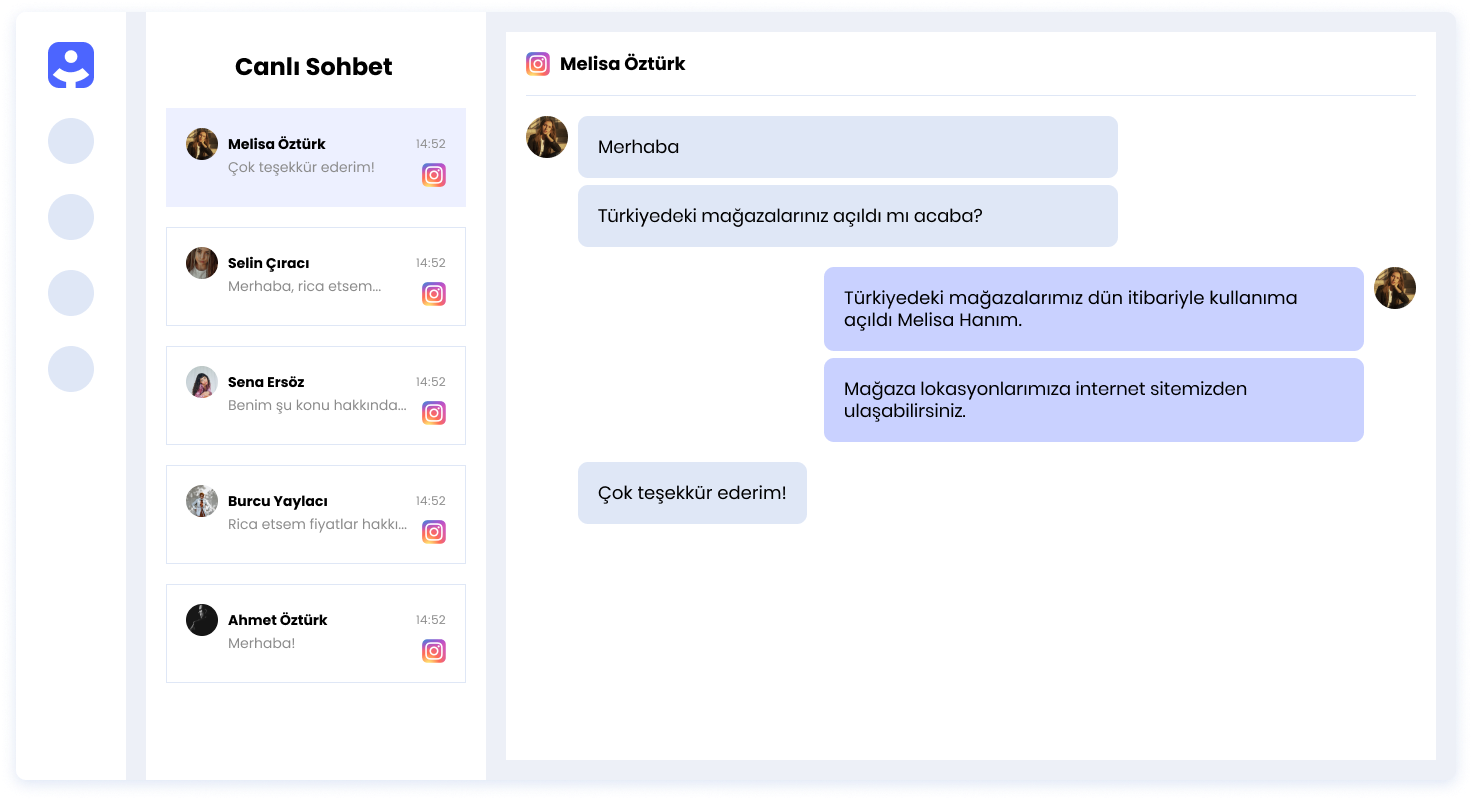Screen dimensions: 1472x800
Task: Click the Instagram icon next to Melisa Öztürk's header name
Action: pos(537,63)
